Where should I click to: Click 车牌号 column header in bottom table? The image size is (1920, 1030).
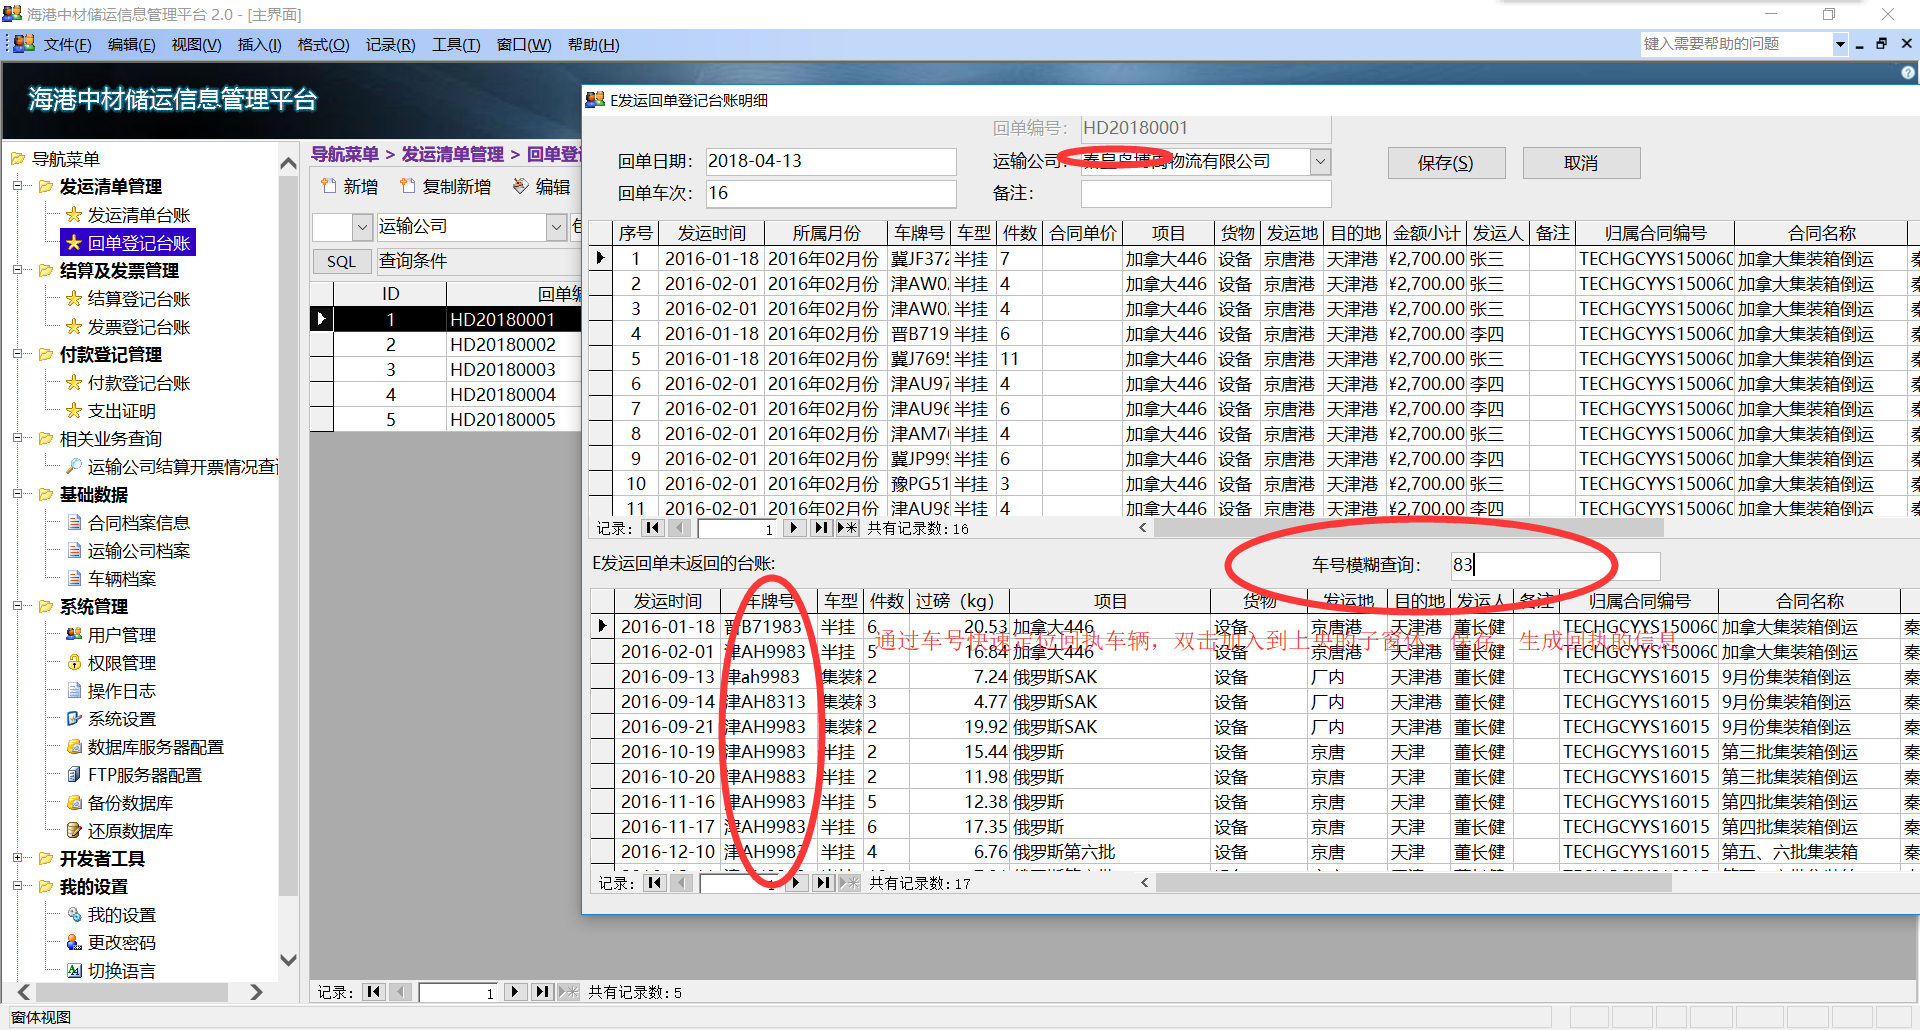[770, 601]
